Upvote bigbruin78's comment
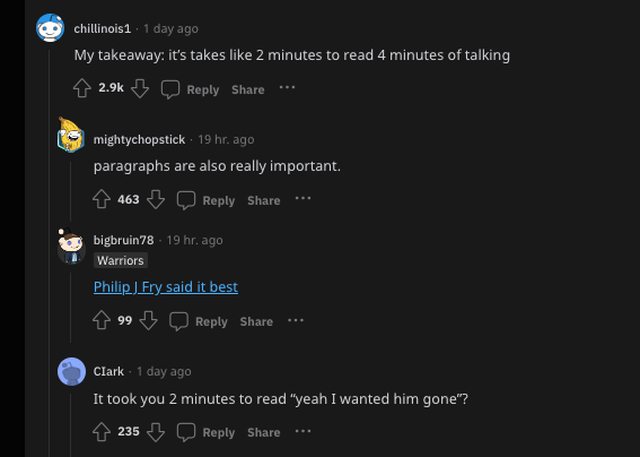This screenshot has height=457, width=640. pos(101,321)
